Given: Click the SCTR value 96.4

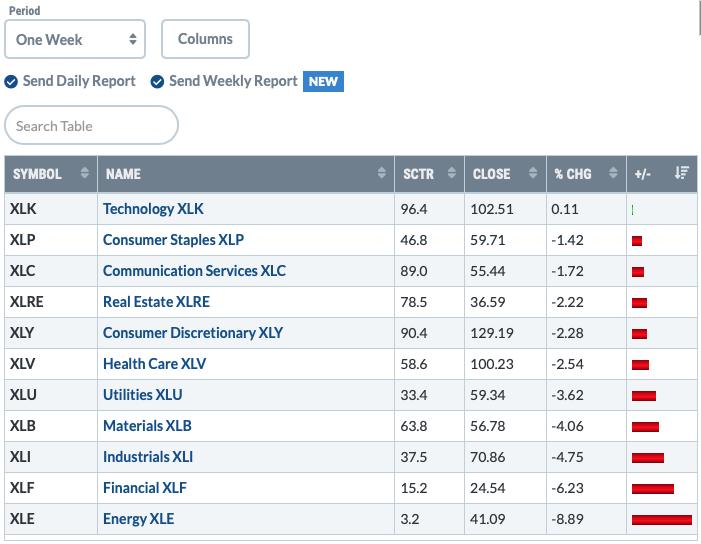Looking at the screenshot, I should 414,209.
